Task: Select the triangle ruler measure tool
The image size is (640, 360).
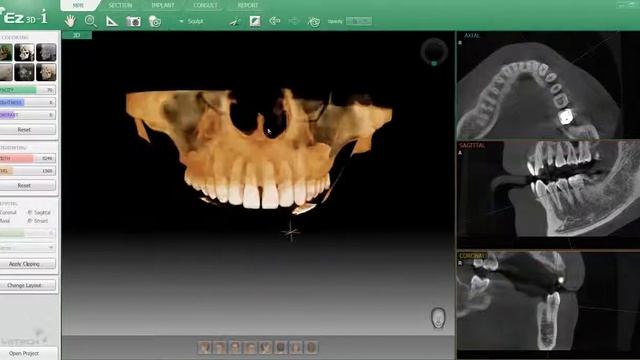Action: [x=112, y=21]
